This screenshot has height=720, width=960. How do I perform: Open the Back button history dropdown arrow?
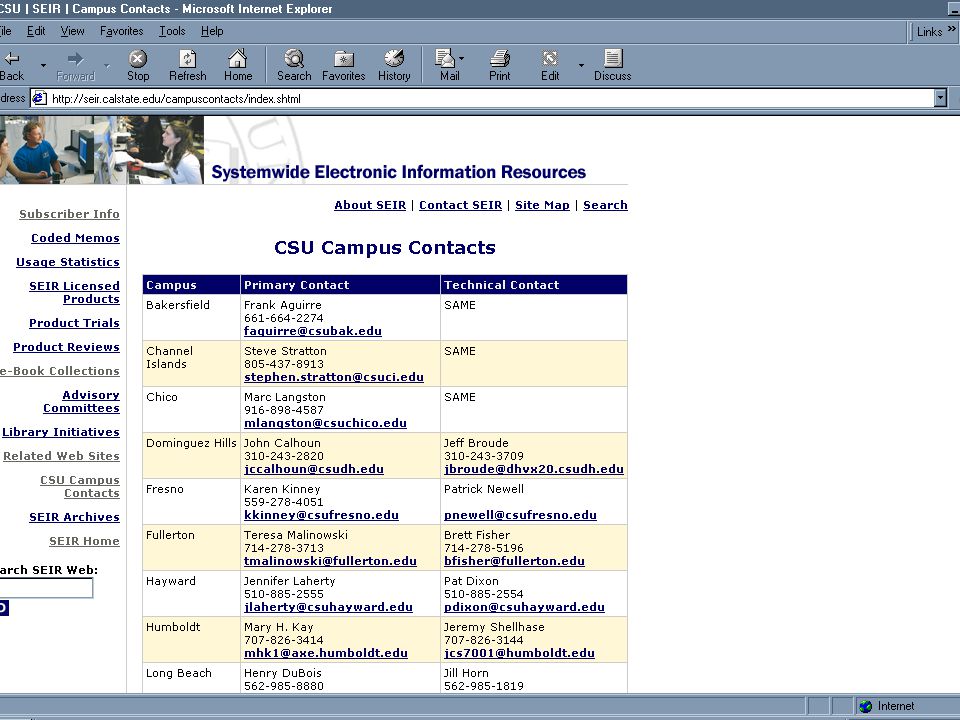click(43, 65)
